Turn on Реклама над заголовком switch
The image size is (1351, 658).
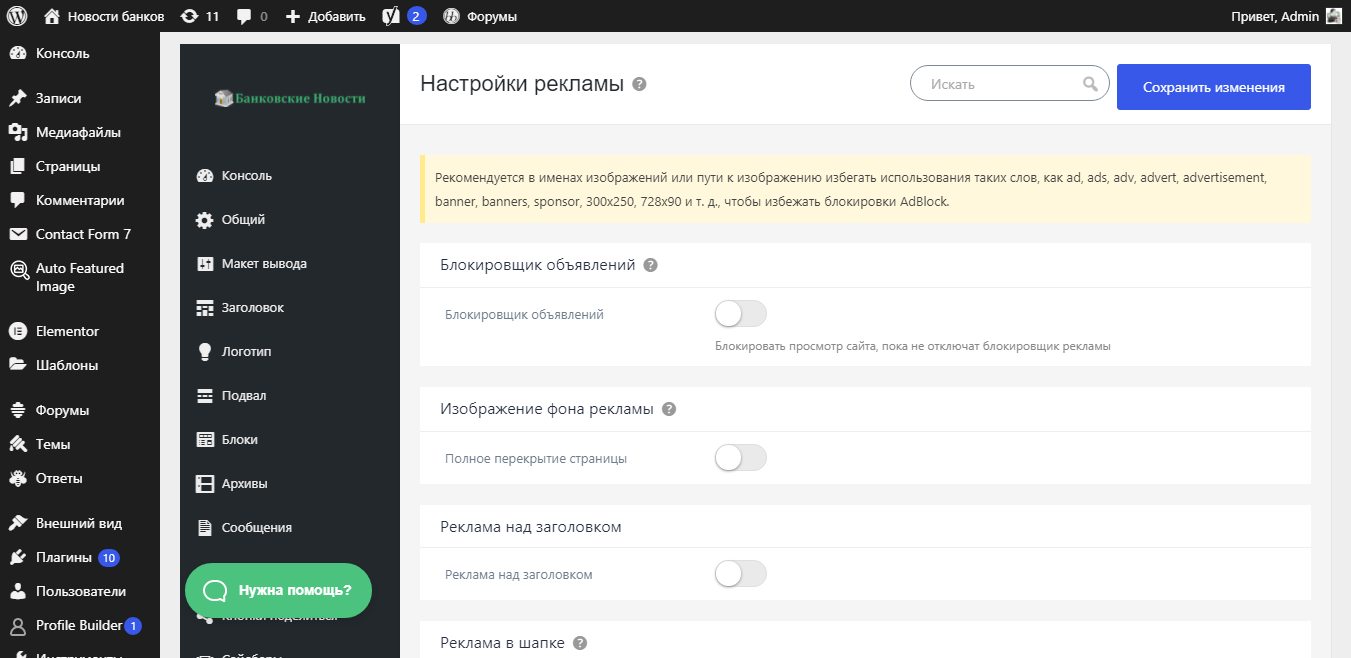coord(741,574)
